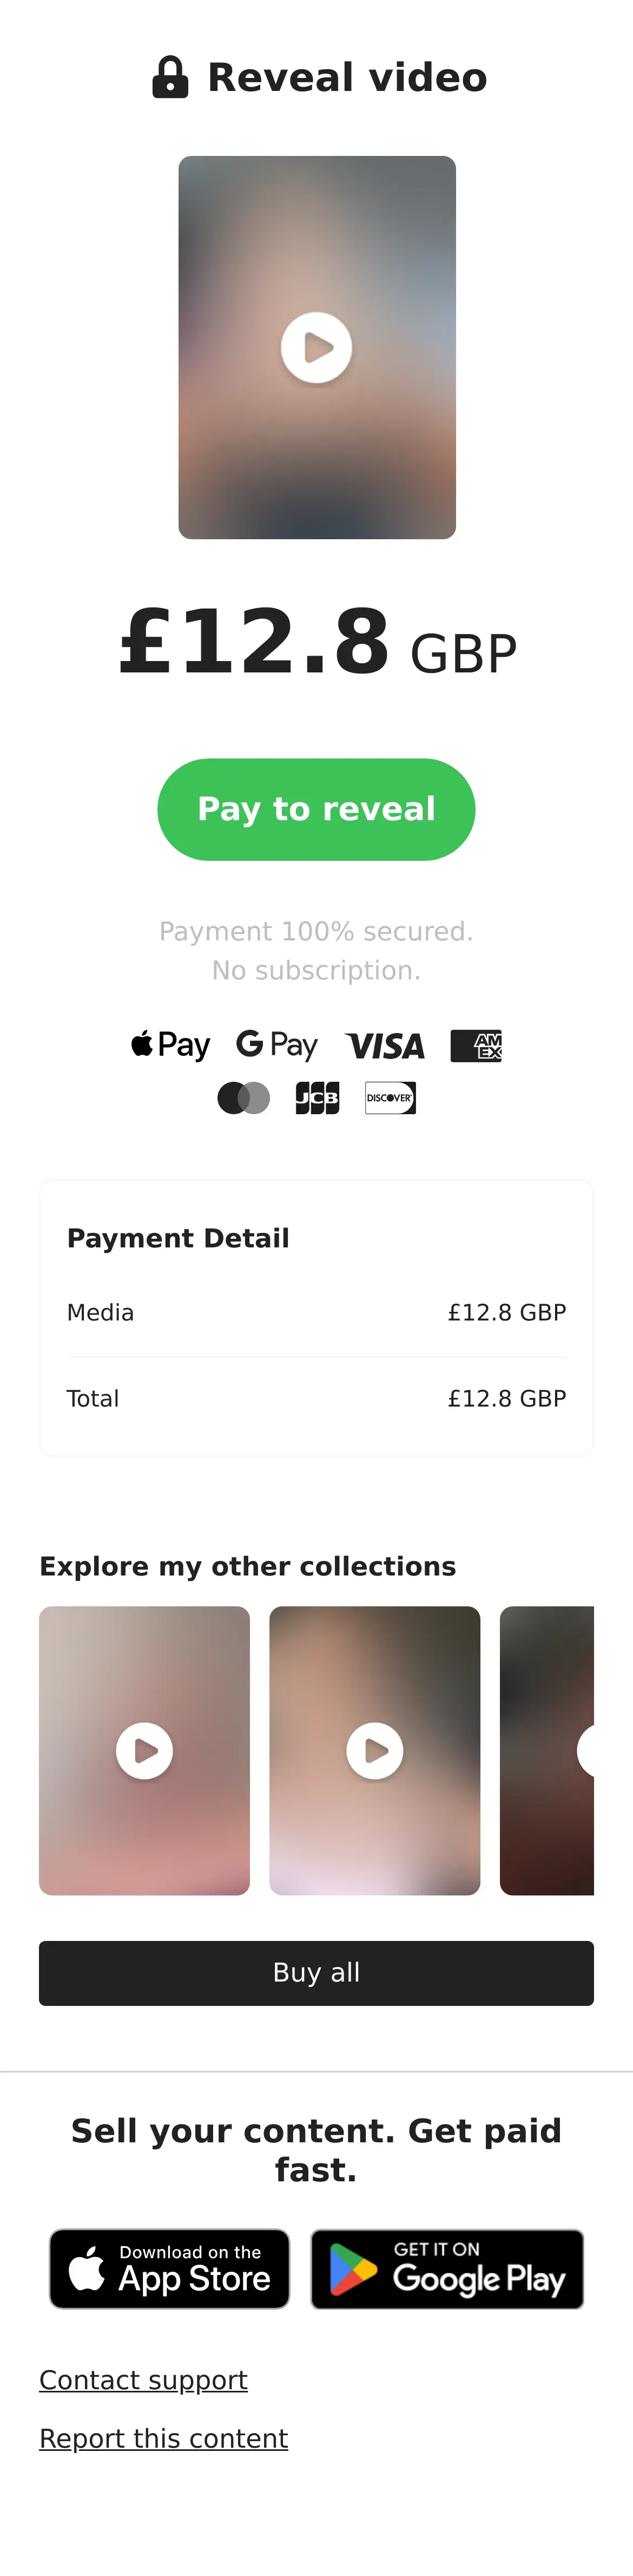This screenshot has height=2576, width=633.
Task: Click the Google Pay logo
Action: [x=277, y=1045]
